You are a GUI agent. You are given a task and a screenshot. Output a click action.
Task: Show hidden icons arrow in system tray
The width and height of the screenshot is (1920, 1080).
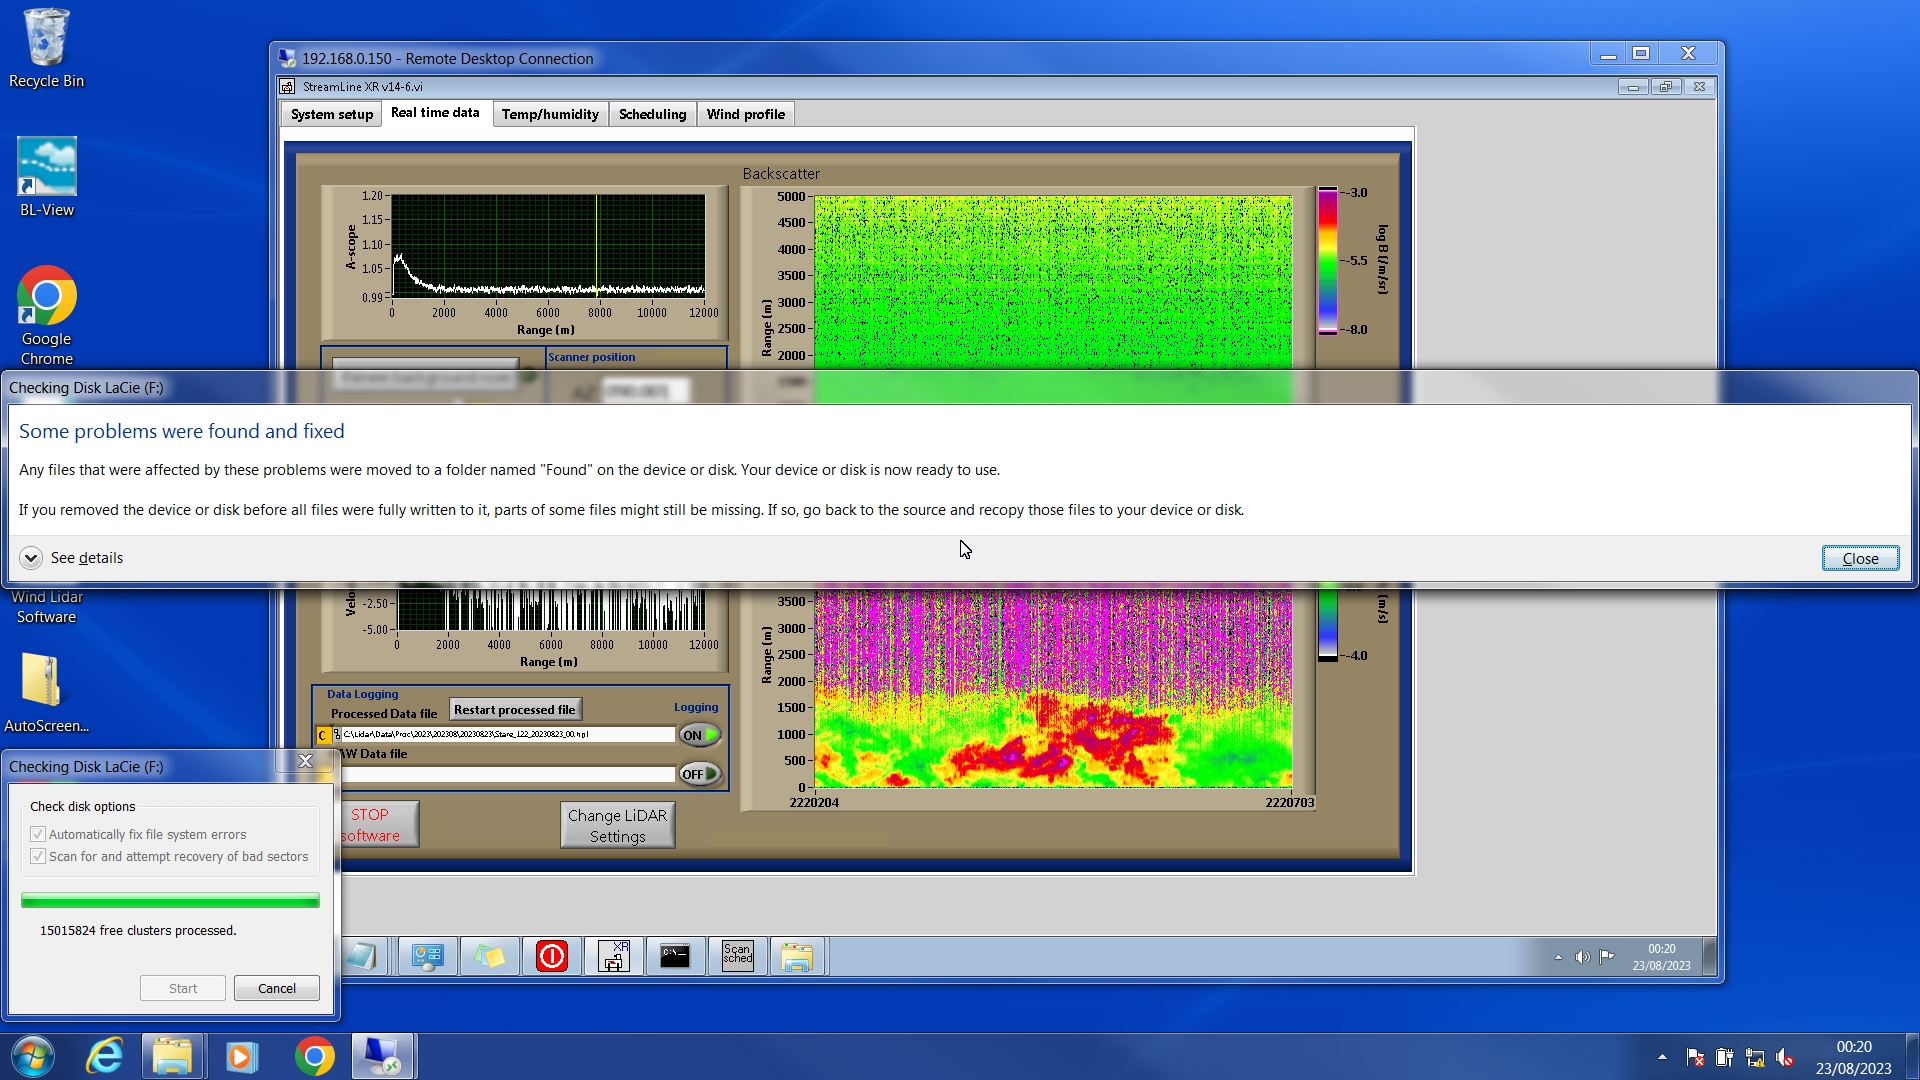click(x=1662, y=1056)
